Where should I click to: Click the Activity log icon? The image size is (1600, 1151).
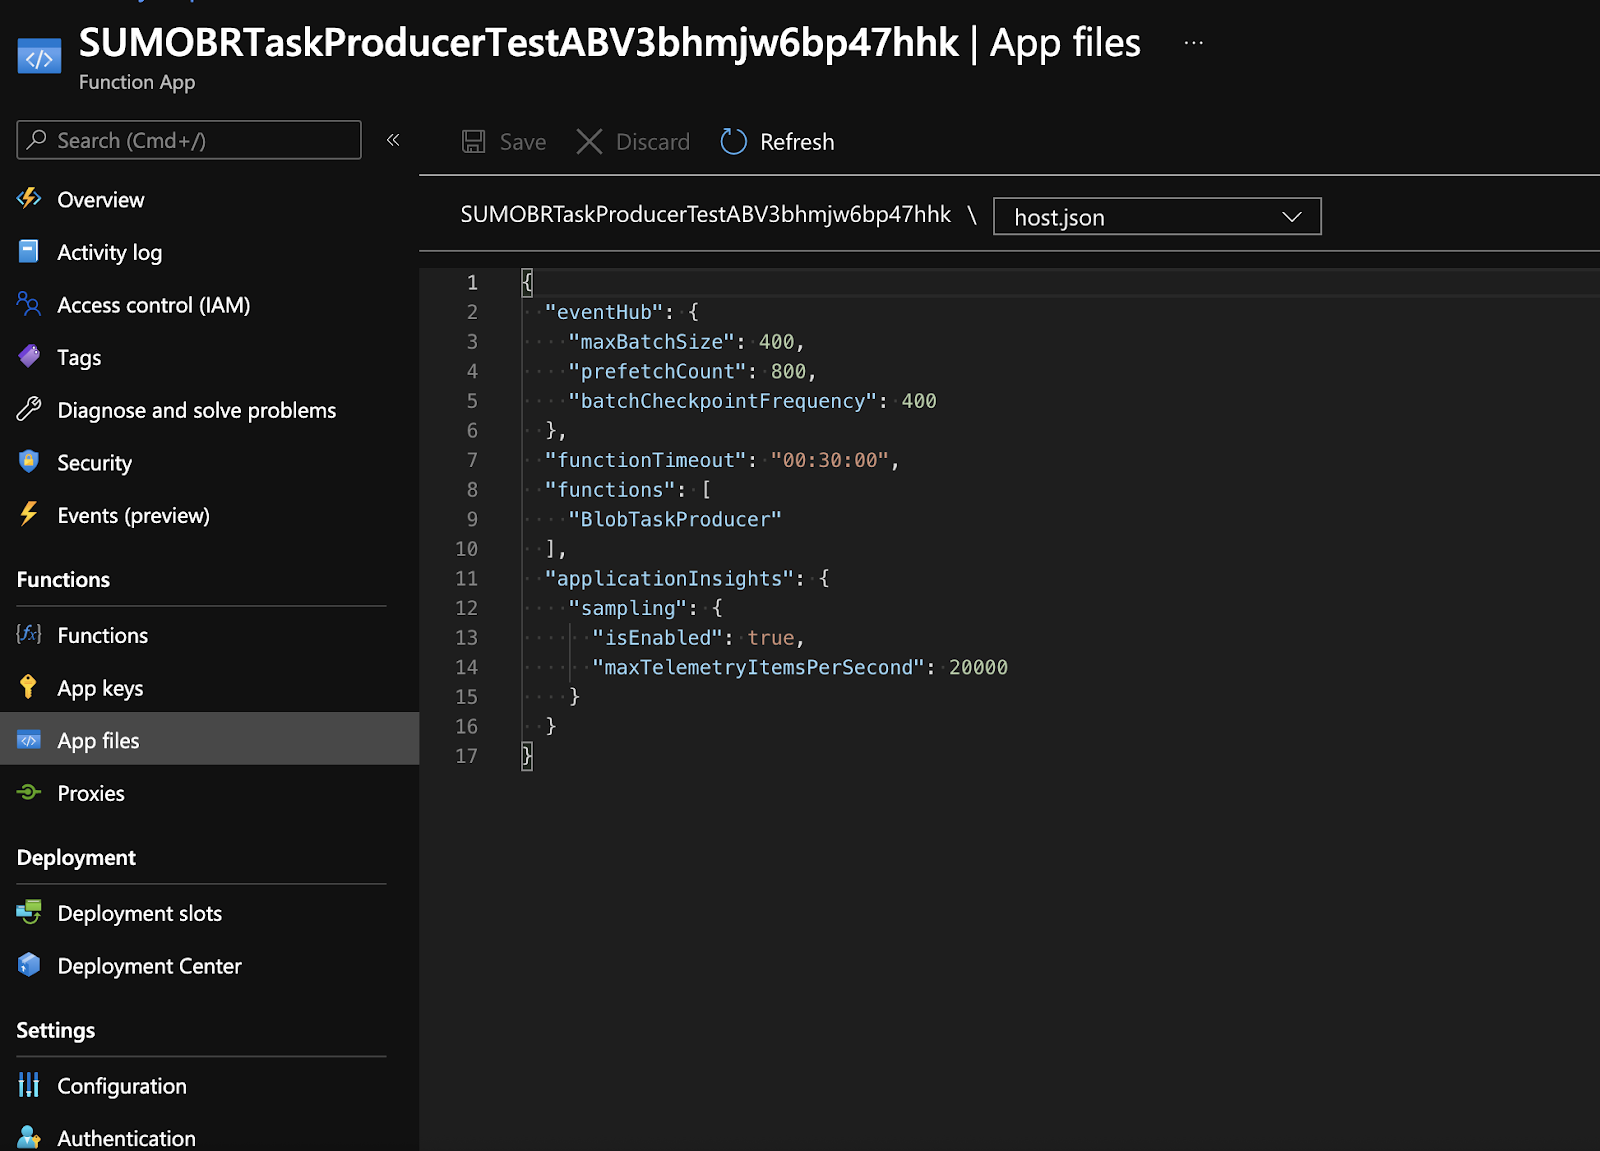(x=29, y=252)
